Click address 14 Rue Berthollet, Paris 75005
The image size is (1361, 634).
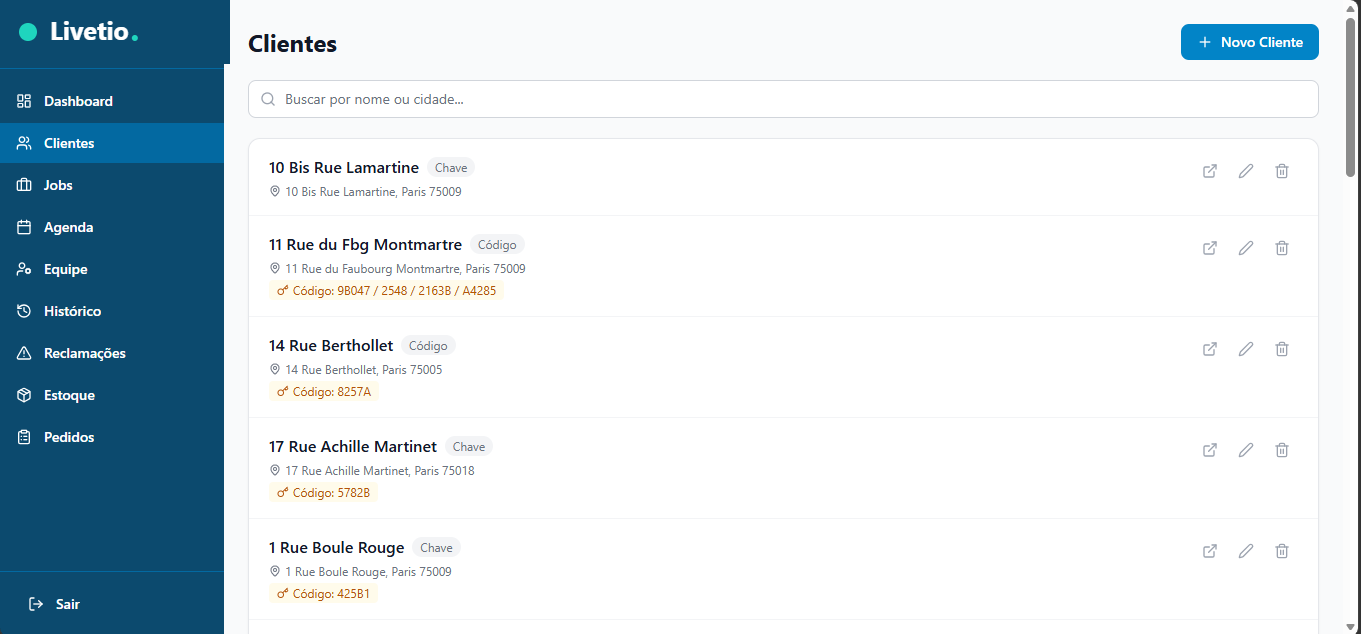tap(364, 370)
